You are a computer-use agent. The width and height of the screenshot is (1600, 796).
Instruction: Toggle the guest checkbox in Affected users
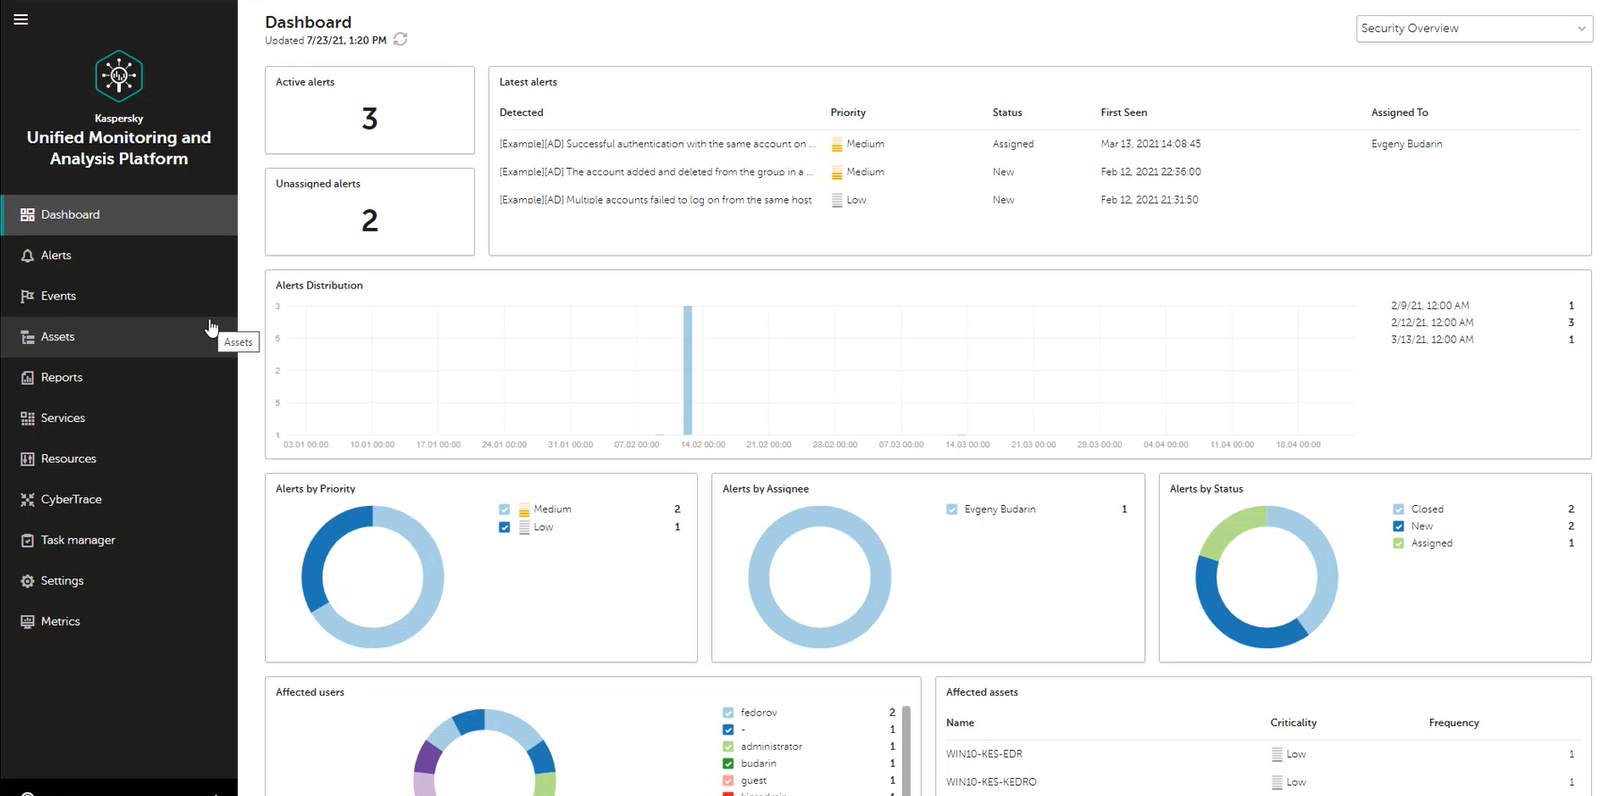(728, 781)
